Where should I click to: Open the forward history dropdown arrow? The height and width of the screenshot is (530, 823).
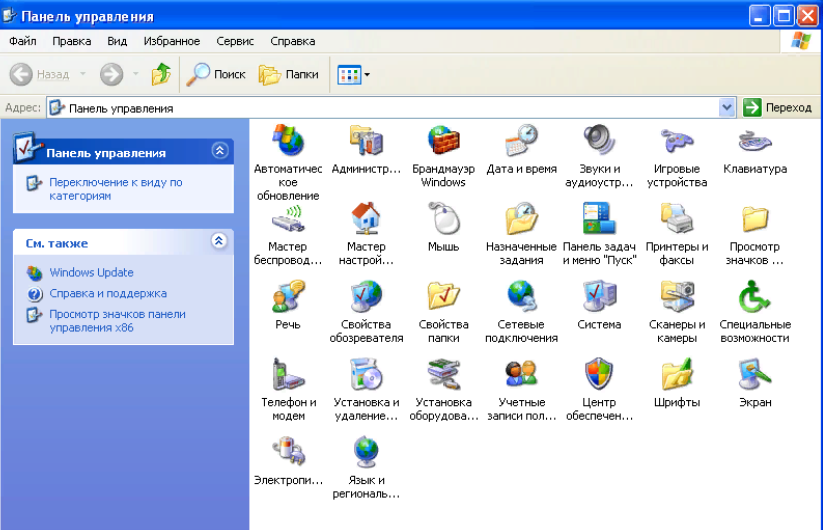tap(135, 74)
